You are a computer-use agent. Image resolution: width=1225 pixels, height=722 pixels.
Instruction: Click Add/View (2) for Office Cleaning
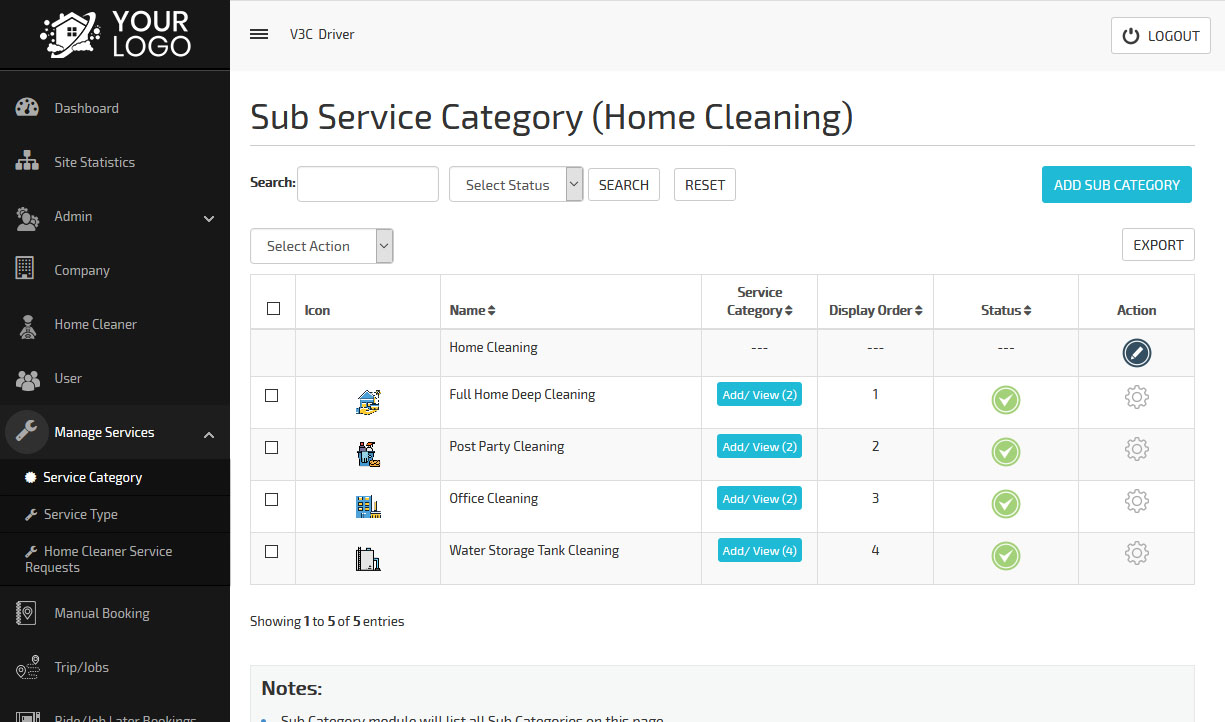[x=759, y=498]
